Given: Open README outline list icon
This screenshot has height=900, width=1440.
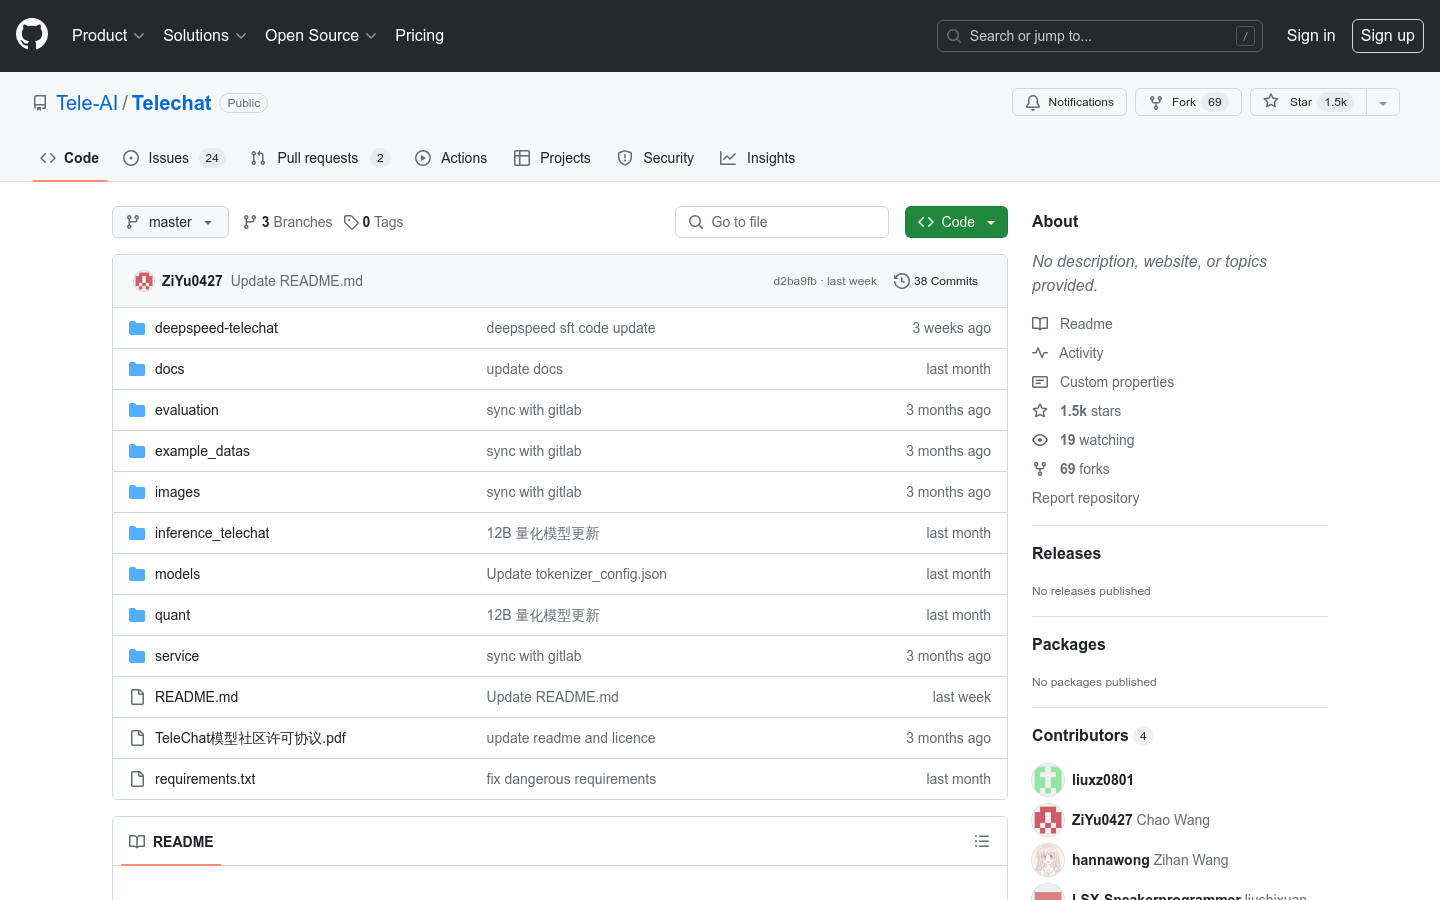Looking at the screenshot, I should click(x=982, y=842).
